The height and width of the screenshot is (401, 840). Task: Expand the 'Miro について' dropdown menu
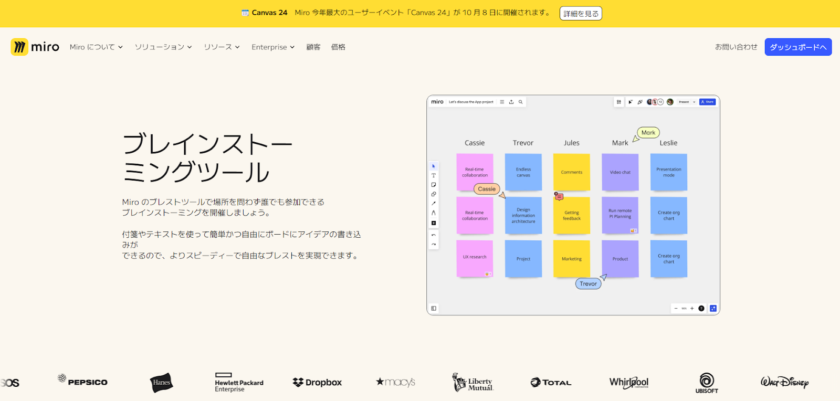pos(96,47)
